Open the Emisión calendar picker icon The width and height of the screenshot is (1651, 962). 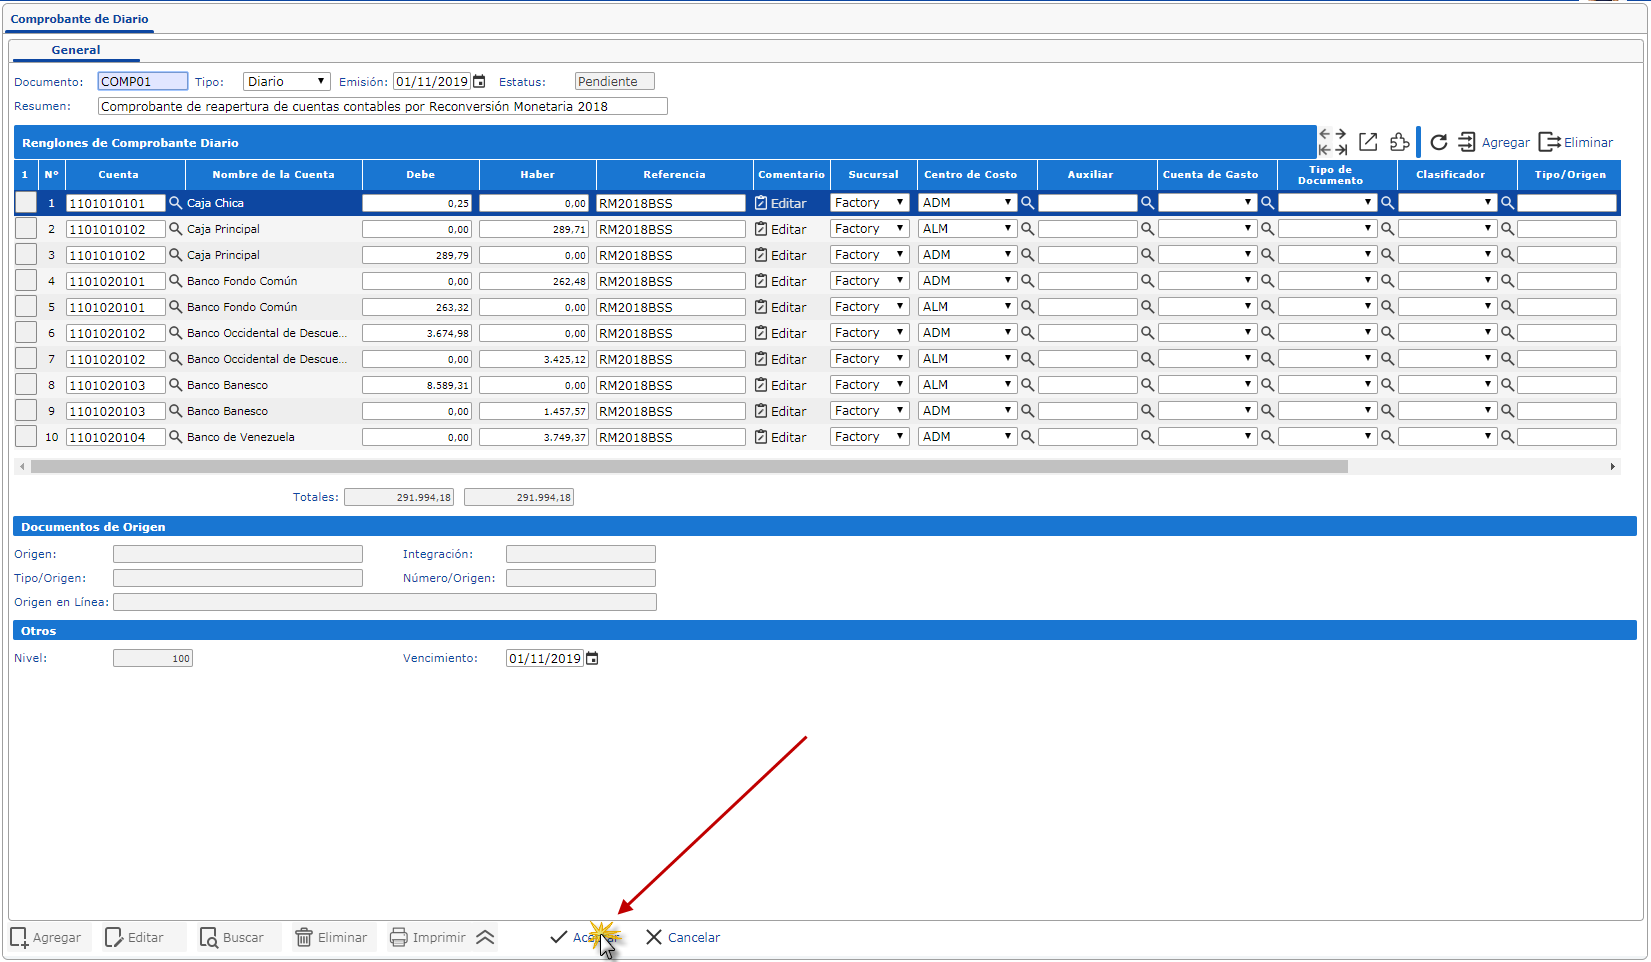click(480, 82)
